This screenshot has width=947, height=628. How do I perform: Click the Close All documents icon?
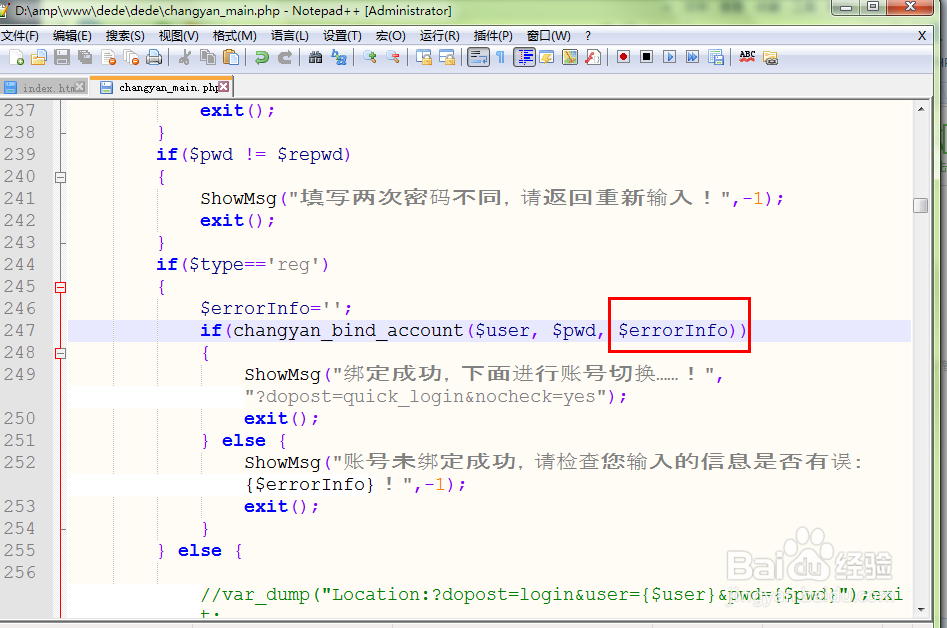(x=131, y=57)
